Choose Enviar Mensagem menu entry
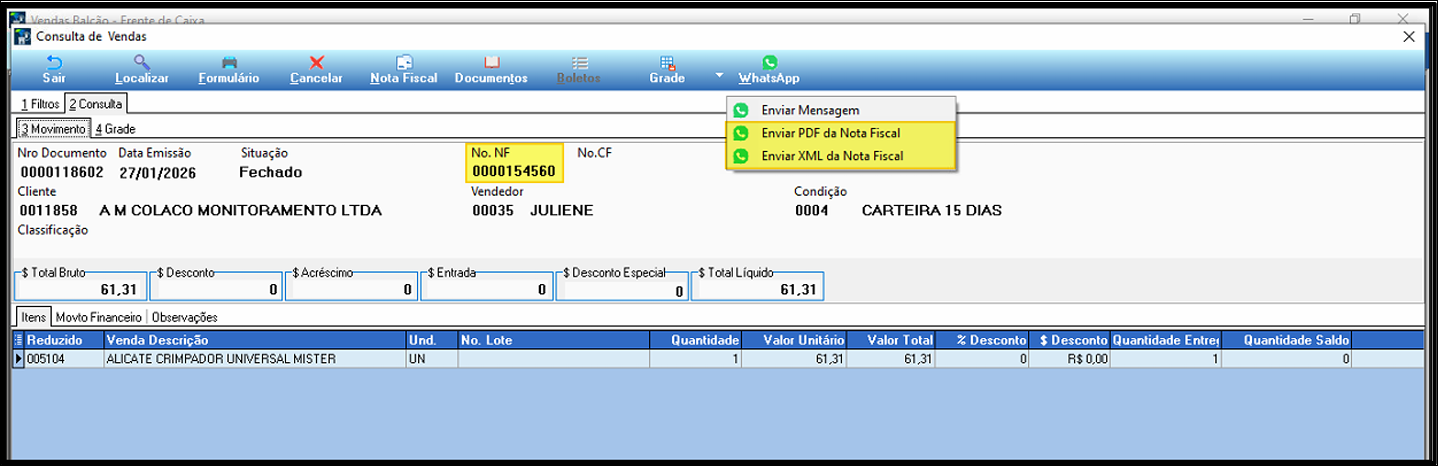 pos(841,110)
